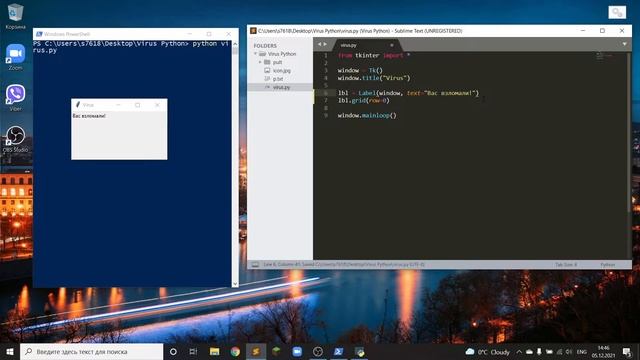The height and width of the screenshot is (360, 640).
Task: Click line number 9 in the gutter
Action: (326, 116)
